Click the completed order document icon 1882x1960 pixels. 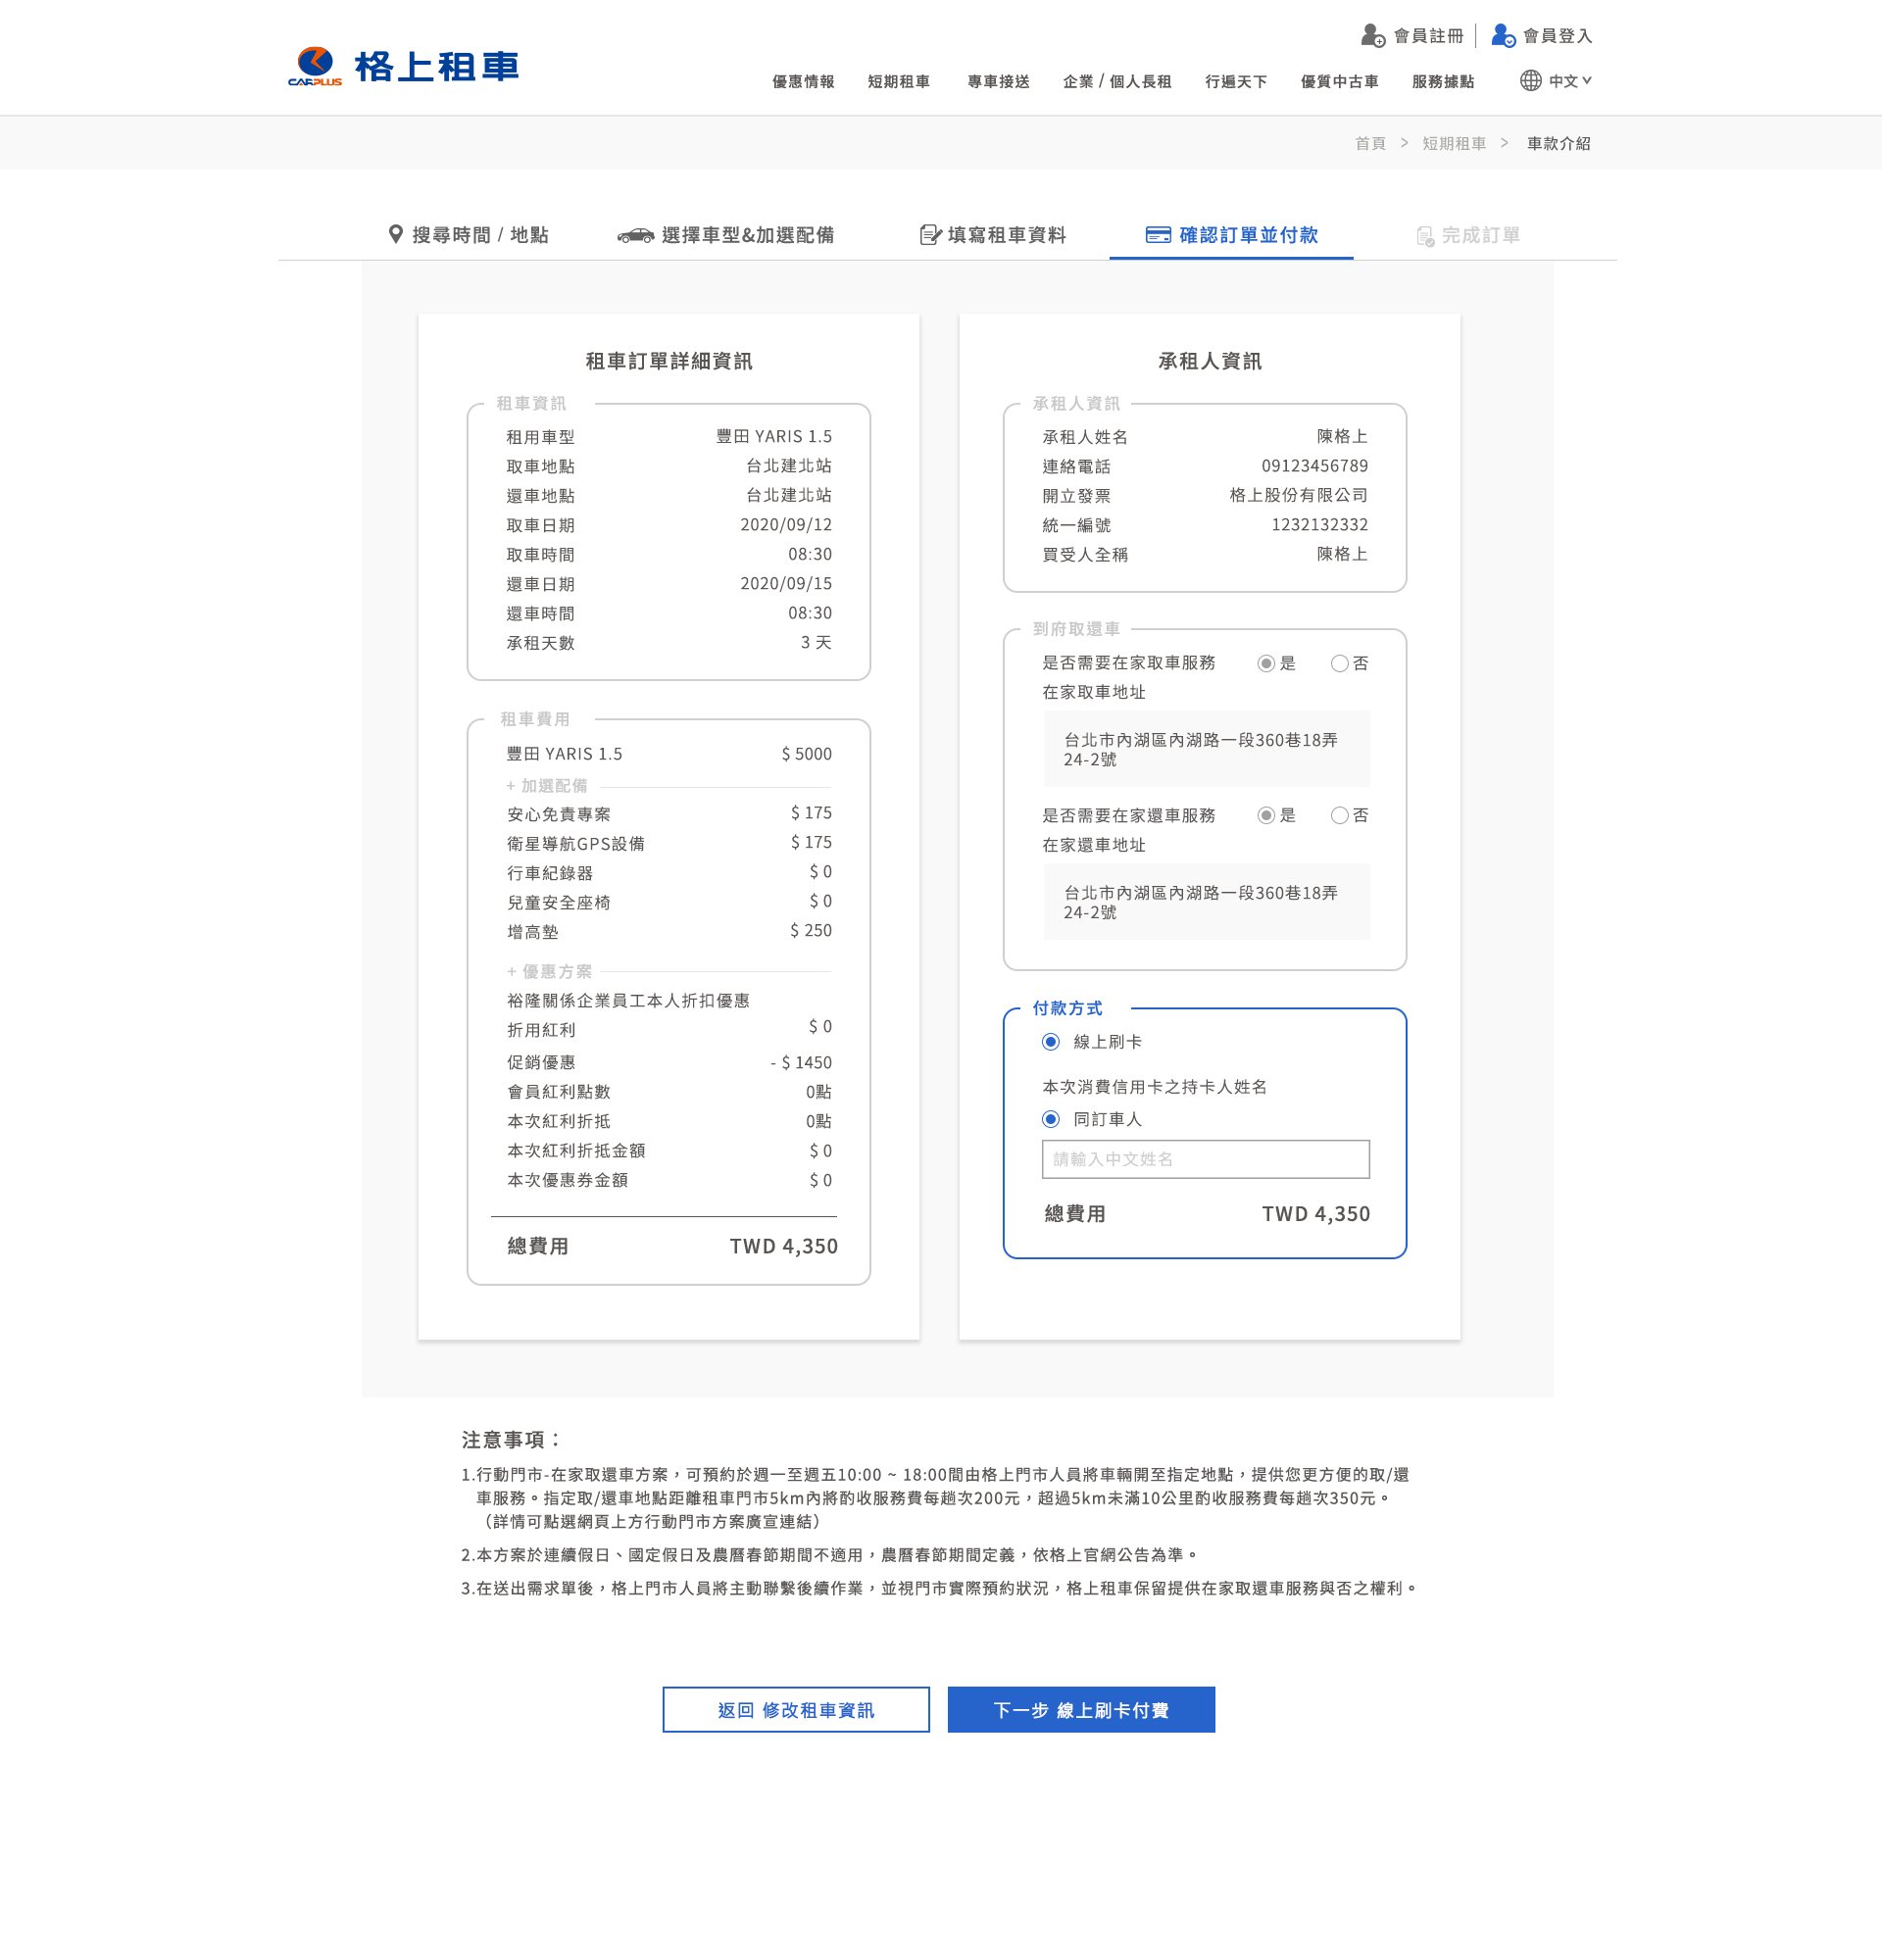[x=1425, y=236]
